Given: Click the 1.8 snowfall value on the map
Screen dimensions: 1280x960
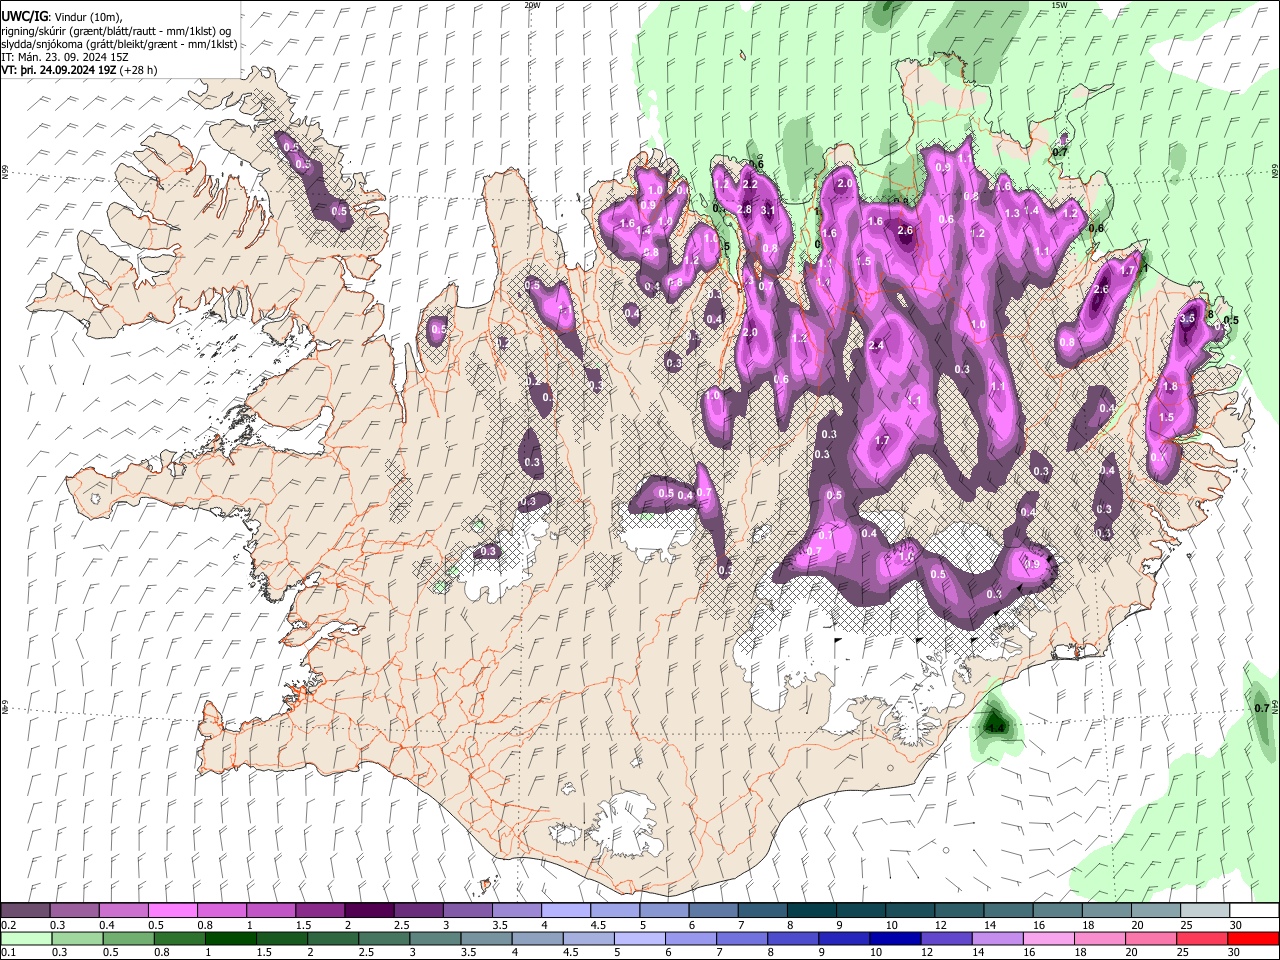Looking at the screenshot, I should pyautogui.click(x=1170, y=387).
